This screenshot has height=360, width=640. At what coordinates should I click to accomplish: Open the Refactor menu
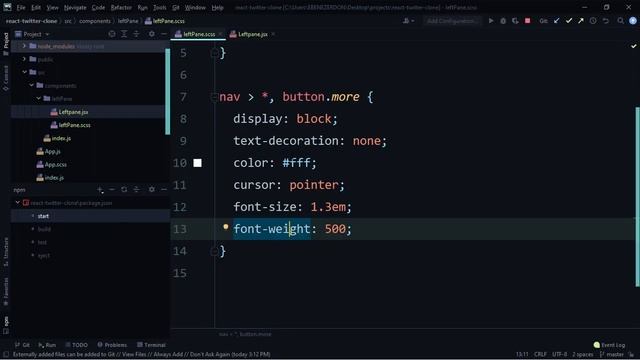(121, 7)
